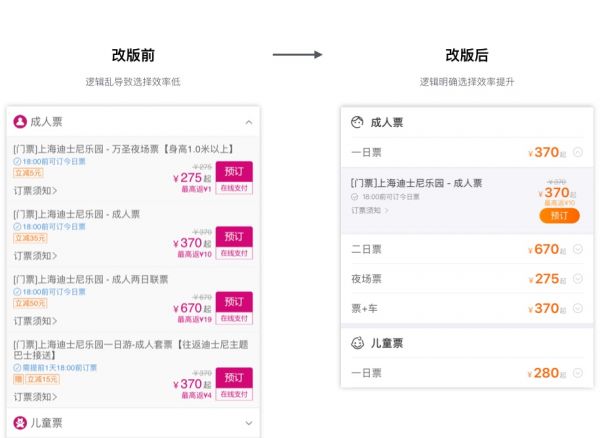Collapse the 成人票 section in old version
Viewport: 600px width, 438px height.
click(x=249, y=122)
